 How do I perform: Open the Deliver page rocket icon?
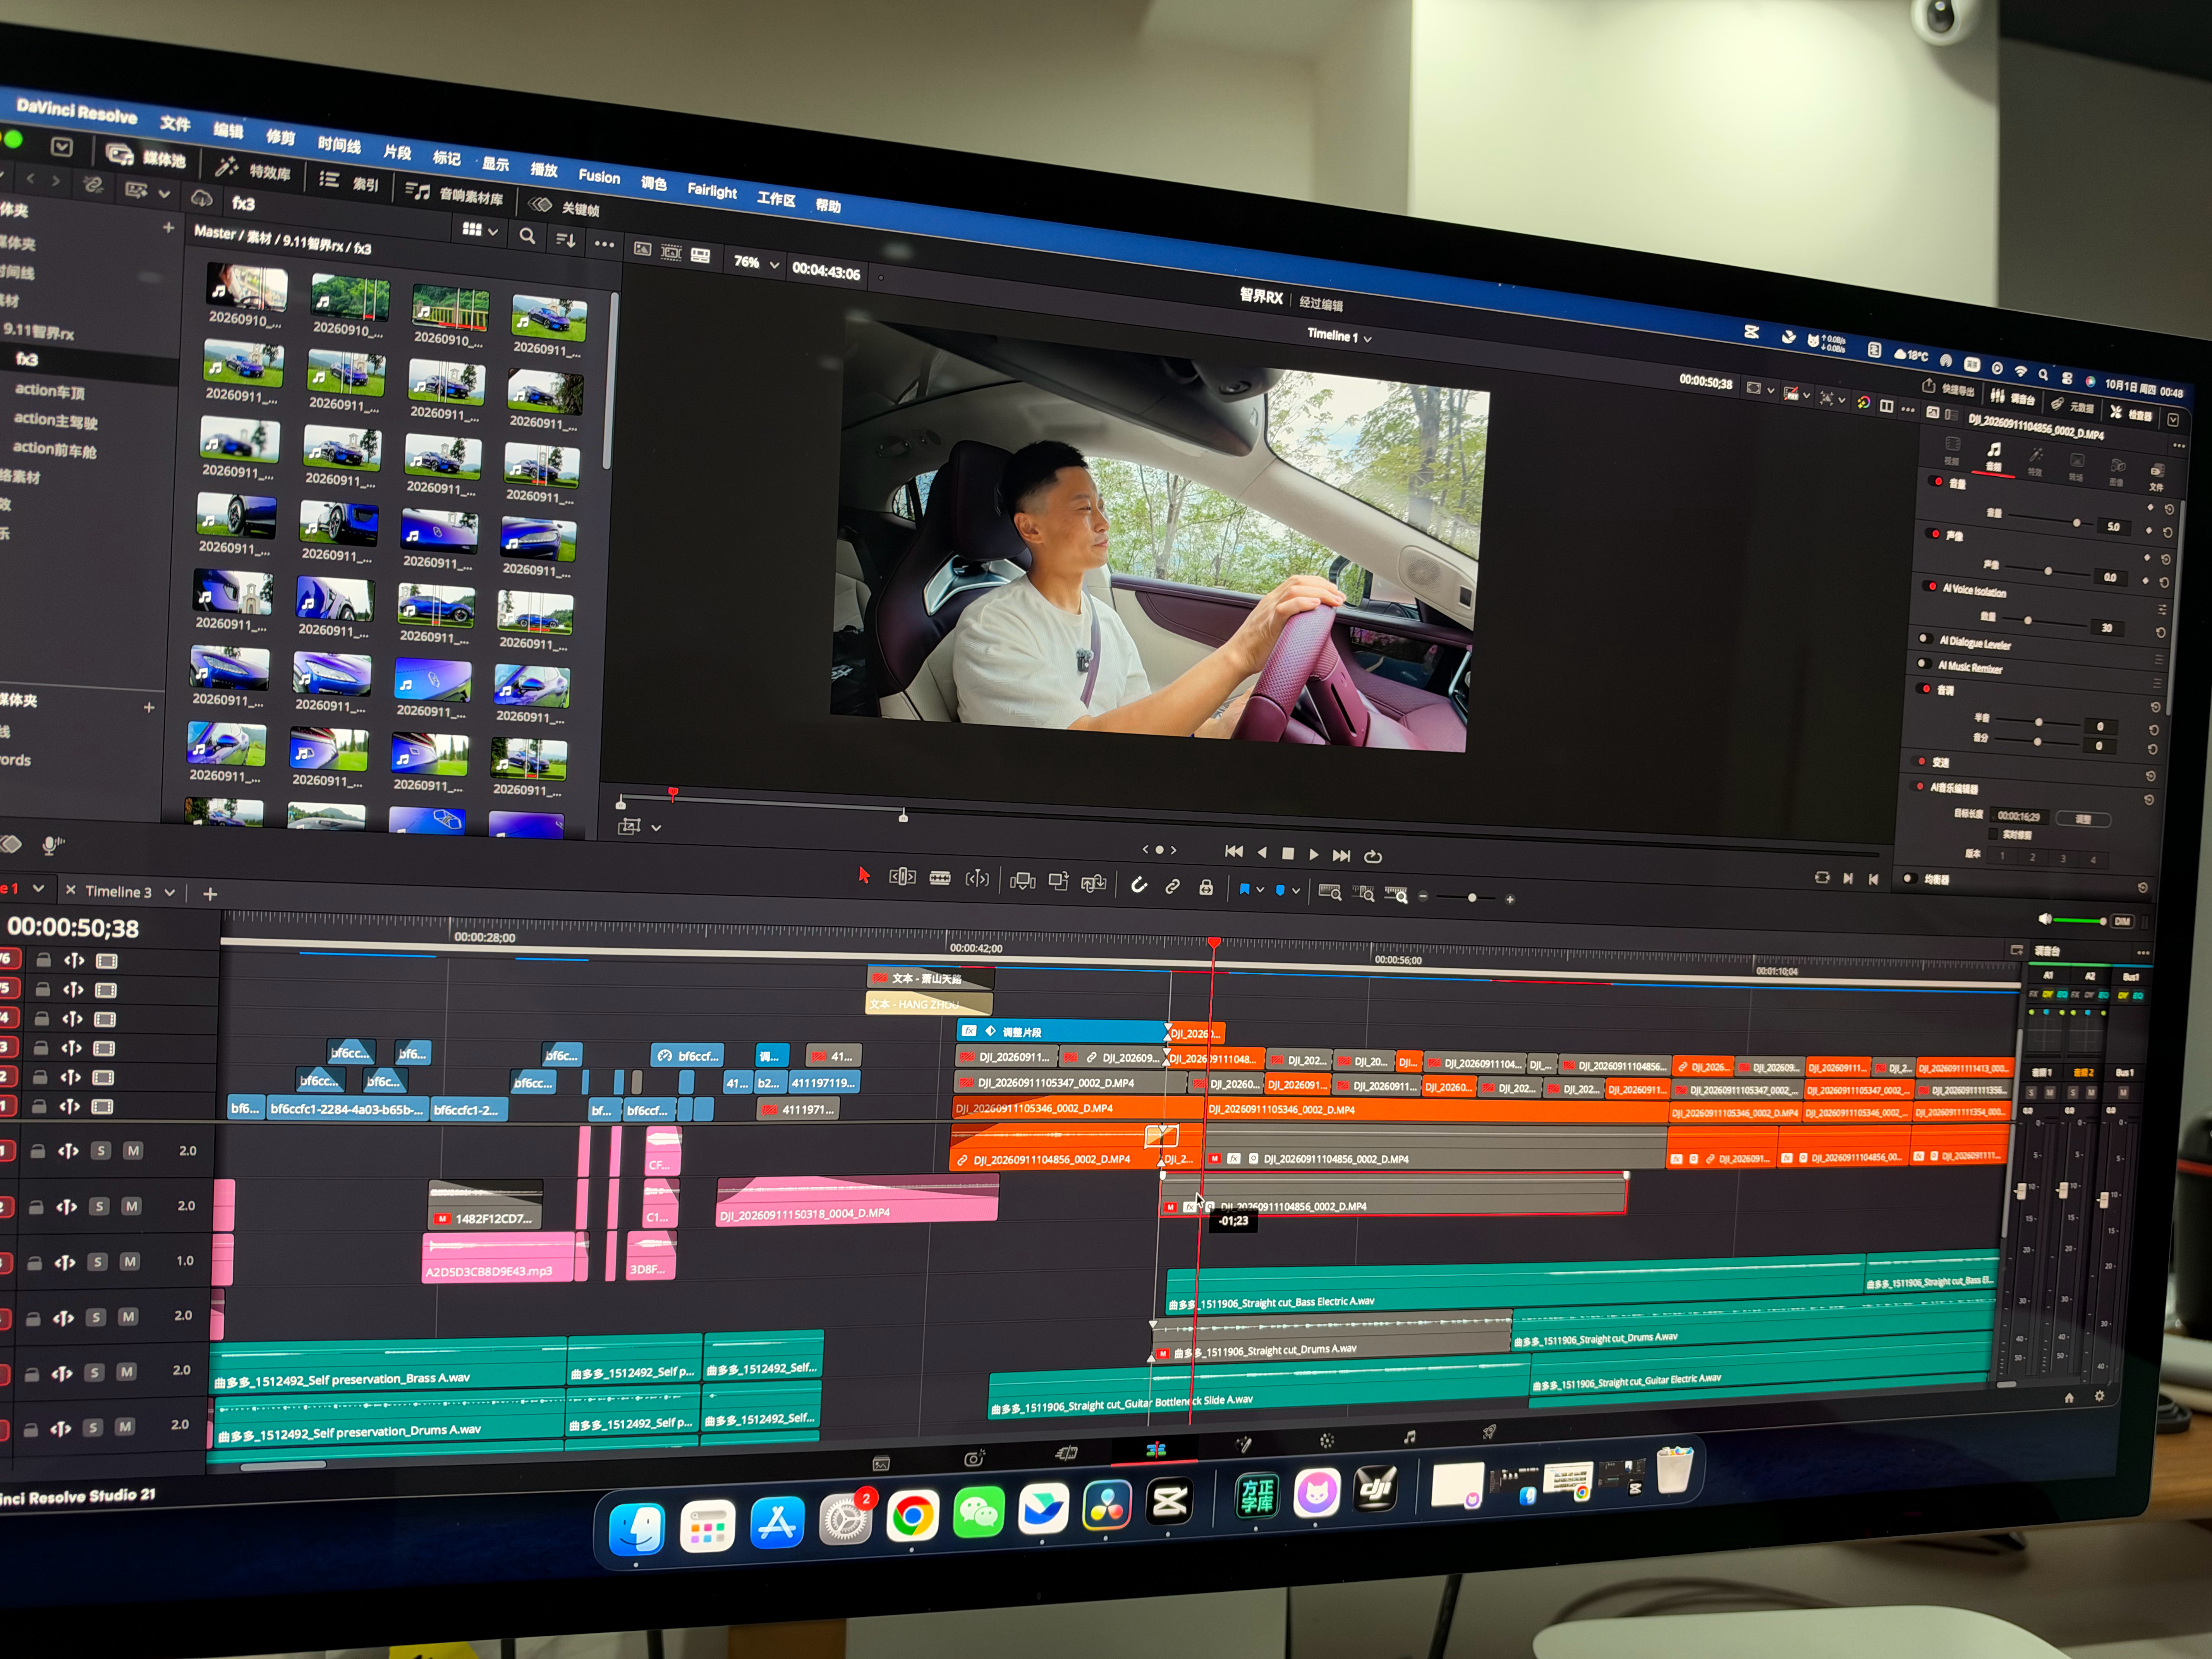(1489, 1433)
